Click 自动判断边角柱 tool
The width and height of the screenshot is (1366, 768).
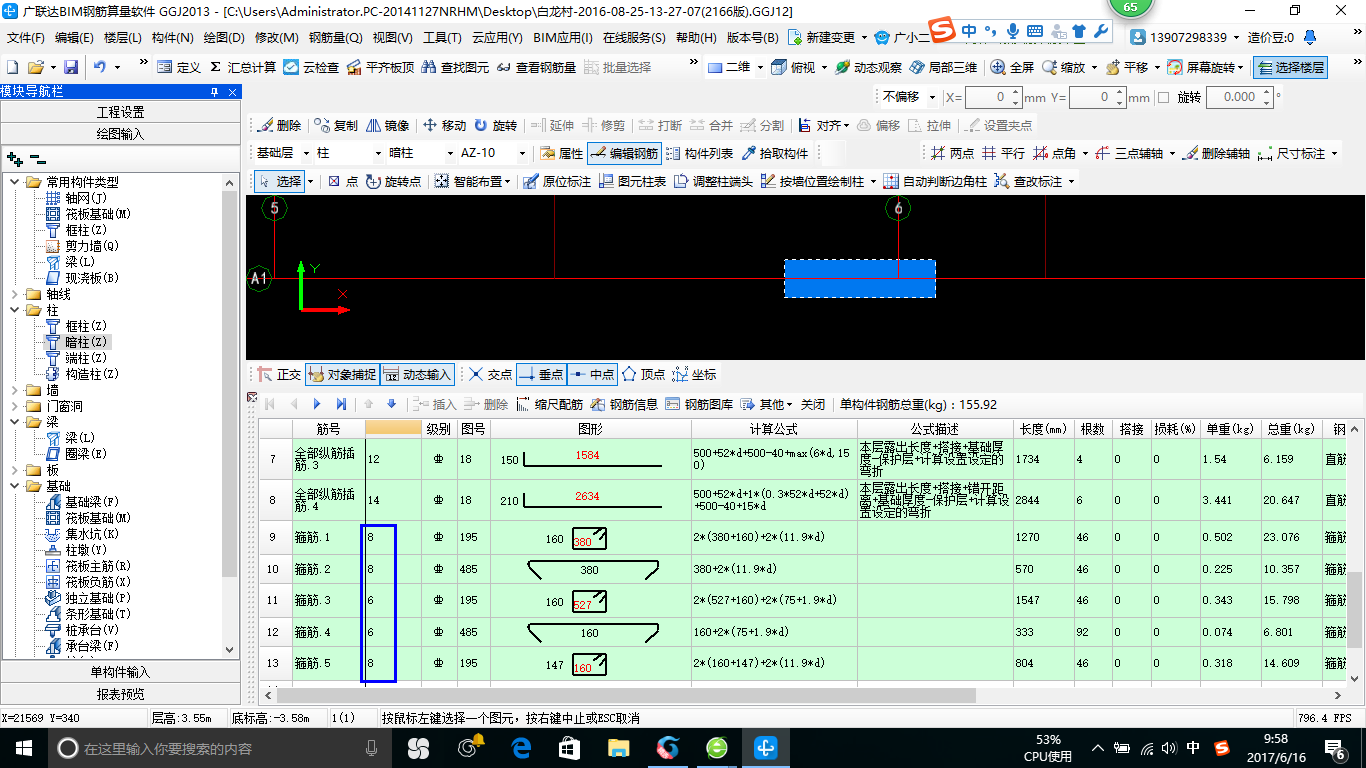pos(934,181)
